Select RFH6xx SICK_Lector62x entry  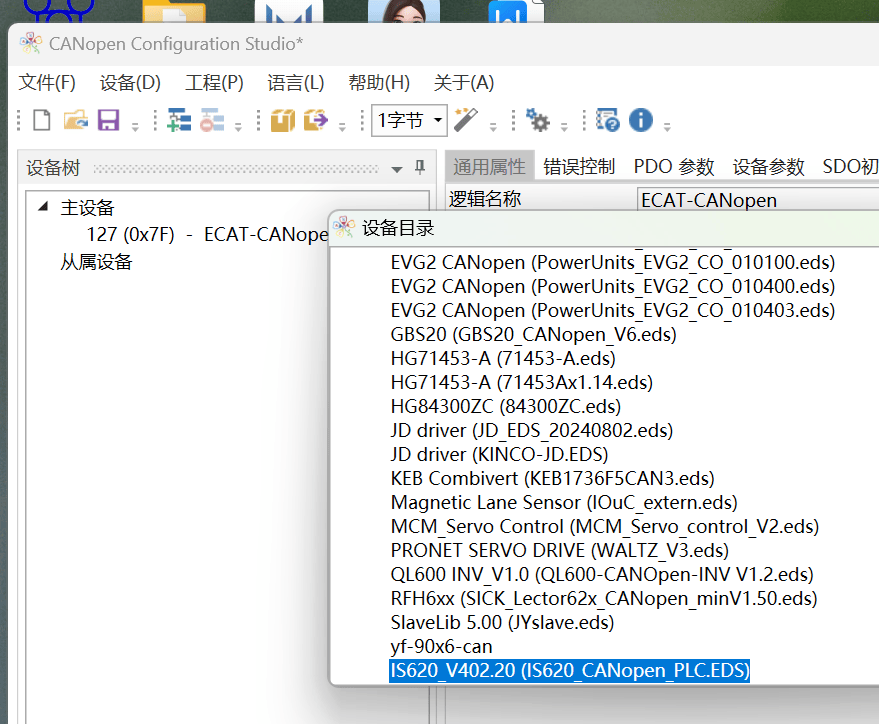point(604,598)
